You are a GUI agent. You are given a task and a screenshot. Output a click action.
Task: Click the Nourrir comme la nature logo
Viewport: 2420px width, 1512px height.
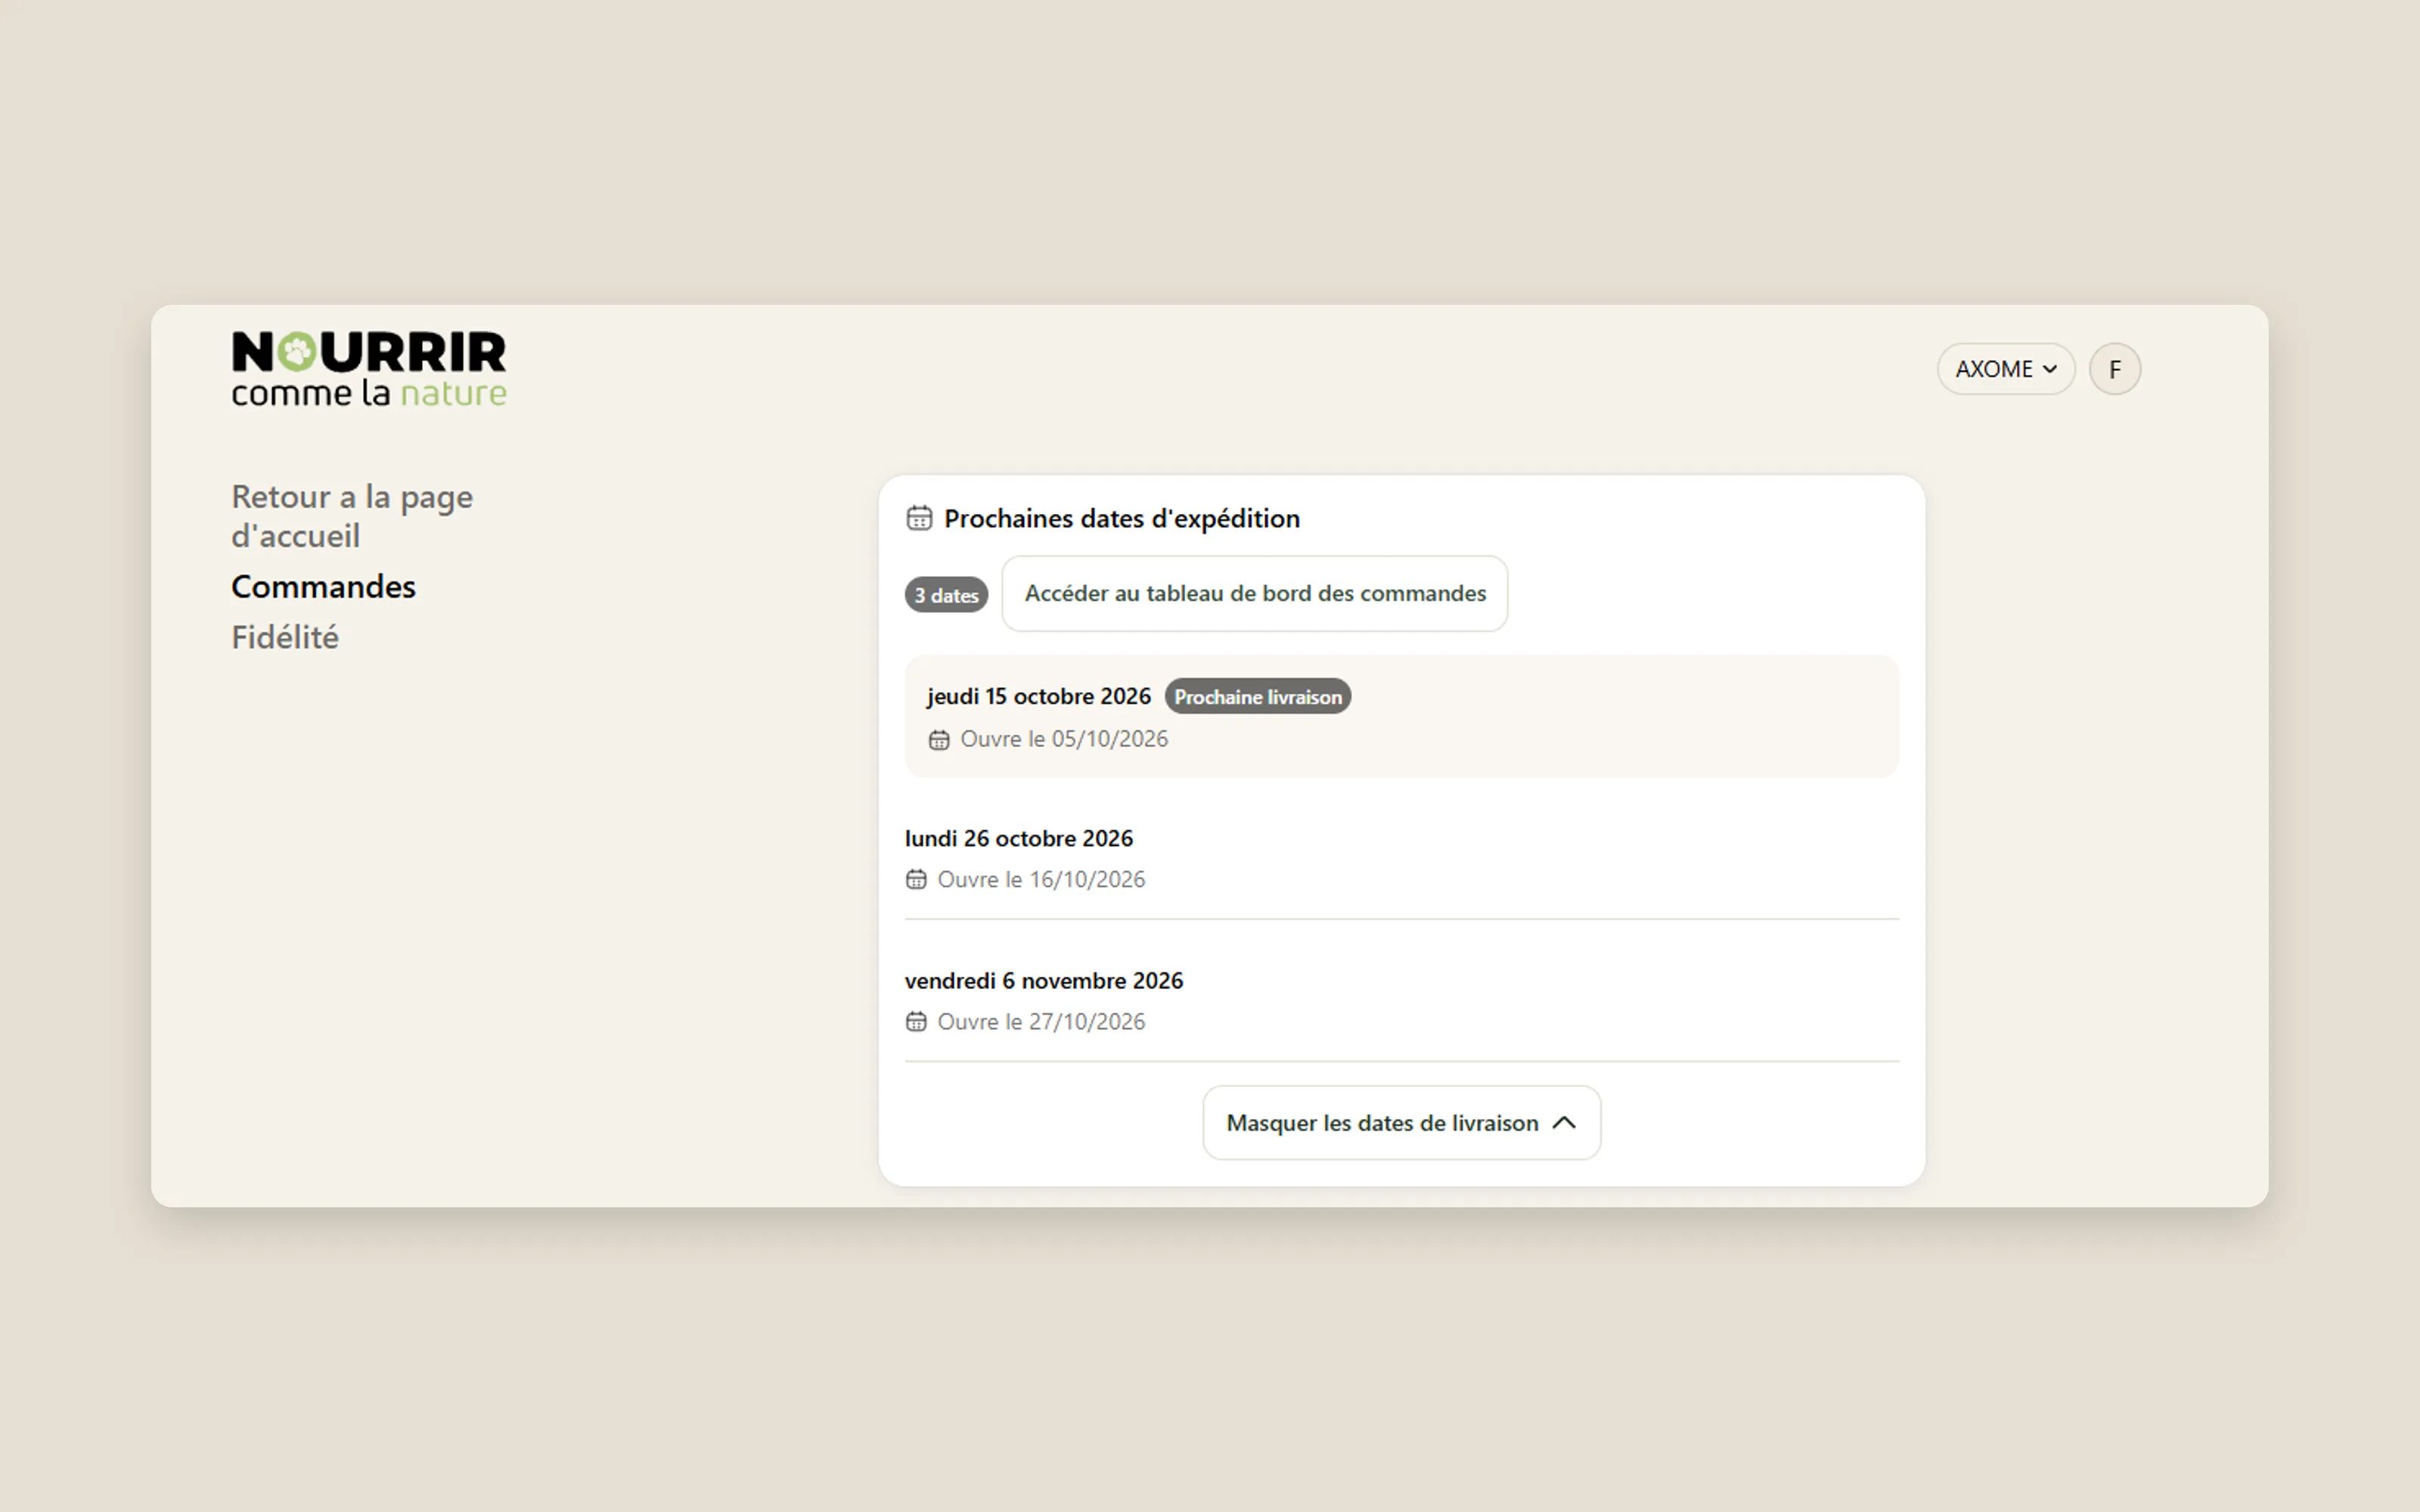(369, 369)
